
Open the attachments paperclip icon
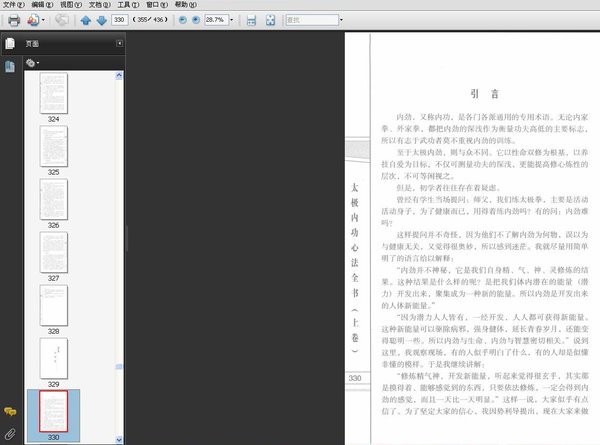(x=10, y=434)
